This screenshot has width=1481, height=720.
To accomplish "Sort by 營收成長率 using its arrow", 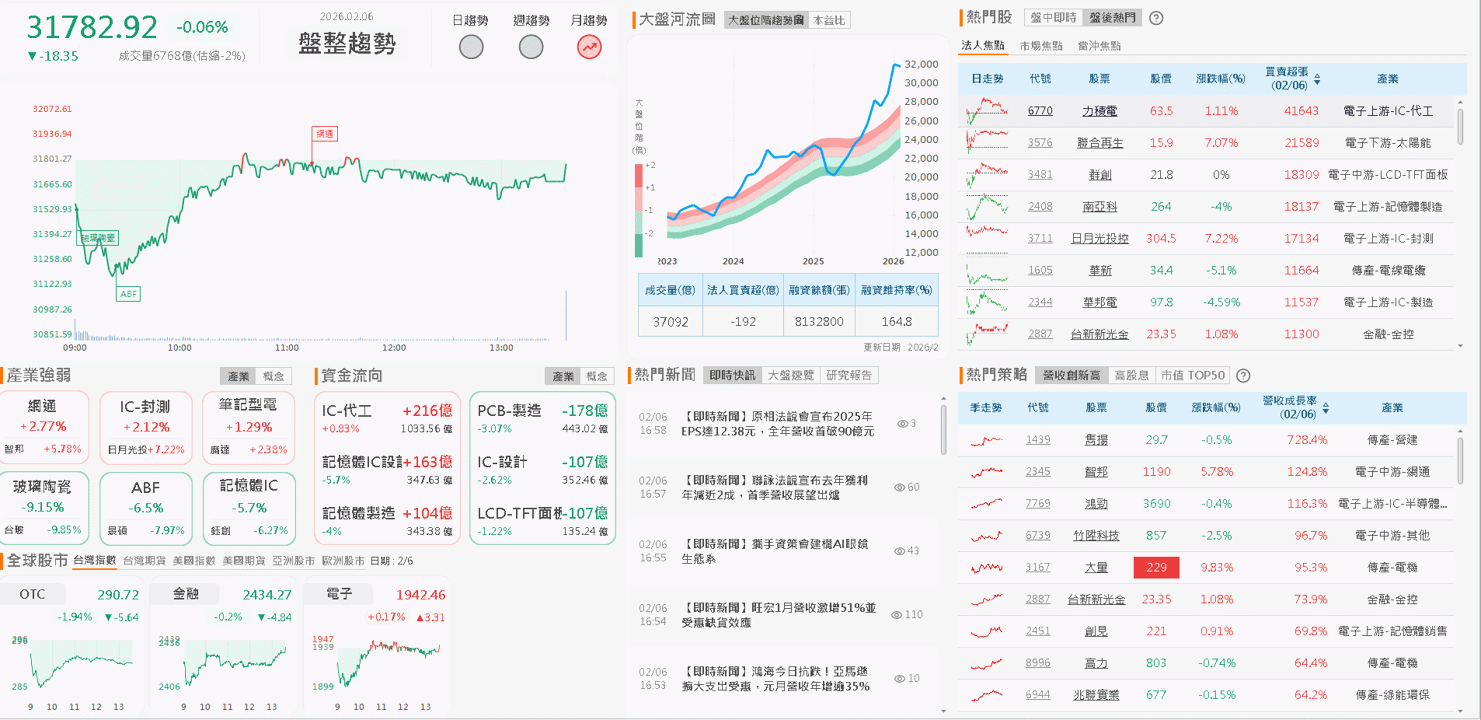I will click(x=1326, y=408).
